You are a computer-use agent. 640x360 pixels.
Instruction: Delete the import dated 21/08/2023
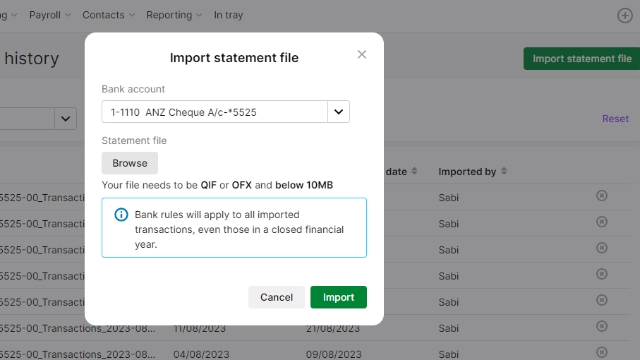[x=602, y=326]
